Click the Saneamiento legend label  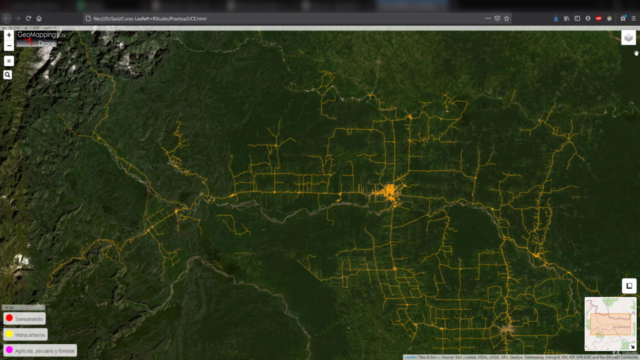29,319
